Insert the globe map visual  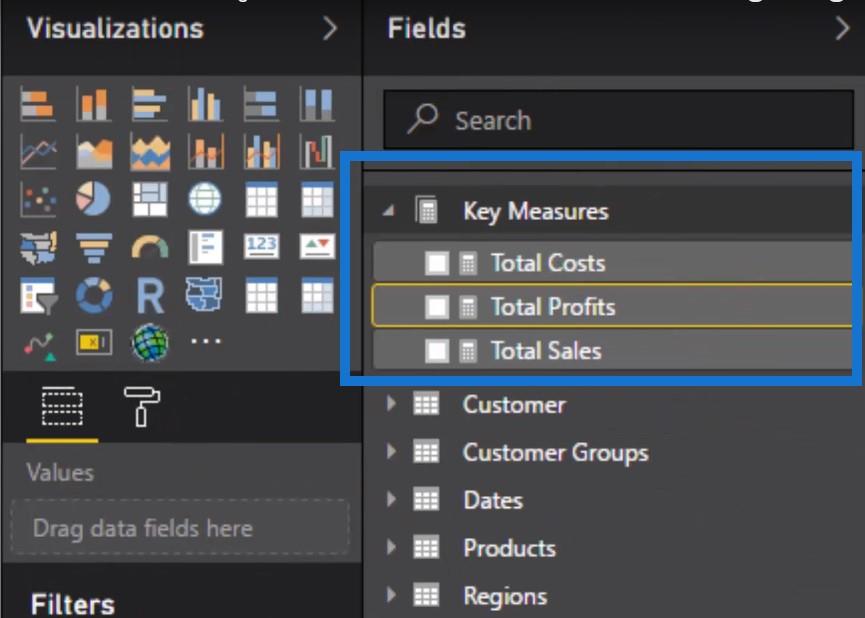205,199
